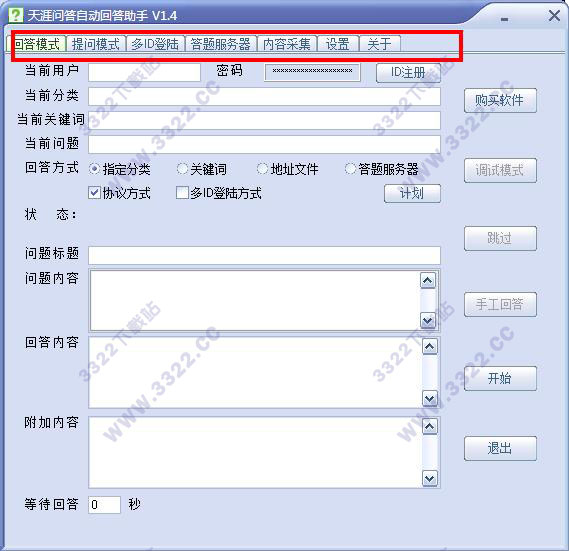Open the 设置 tab
This screenshot has height=551, width=569.
click(x=338, y=44)
